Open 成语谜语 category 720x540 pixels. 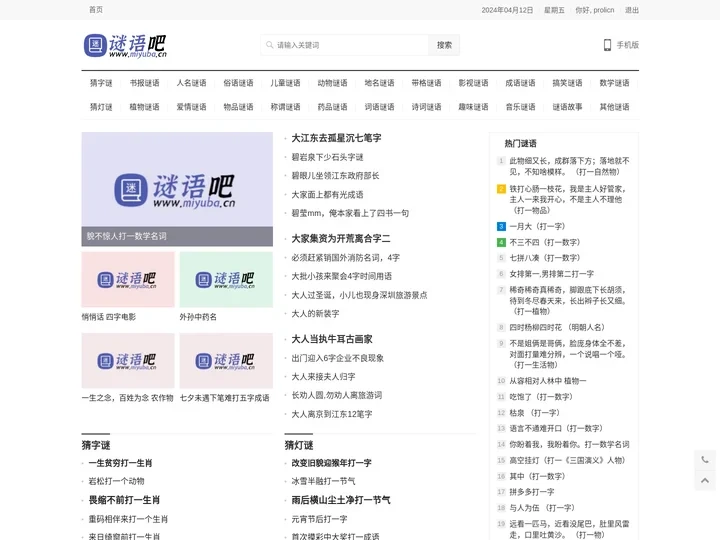520,83
